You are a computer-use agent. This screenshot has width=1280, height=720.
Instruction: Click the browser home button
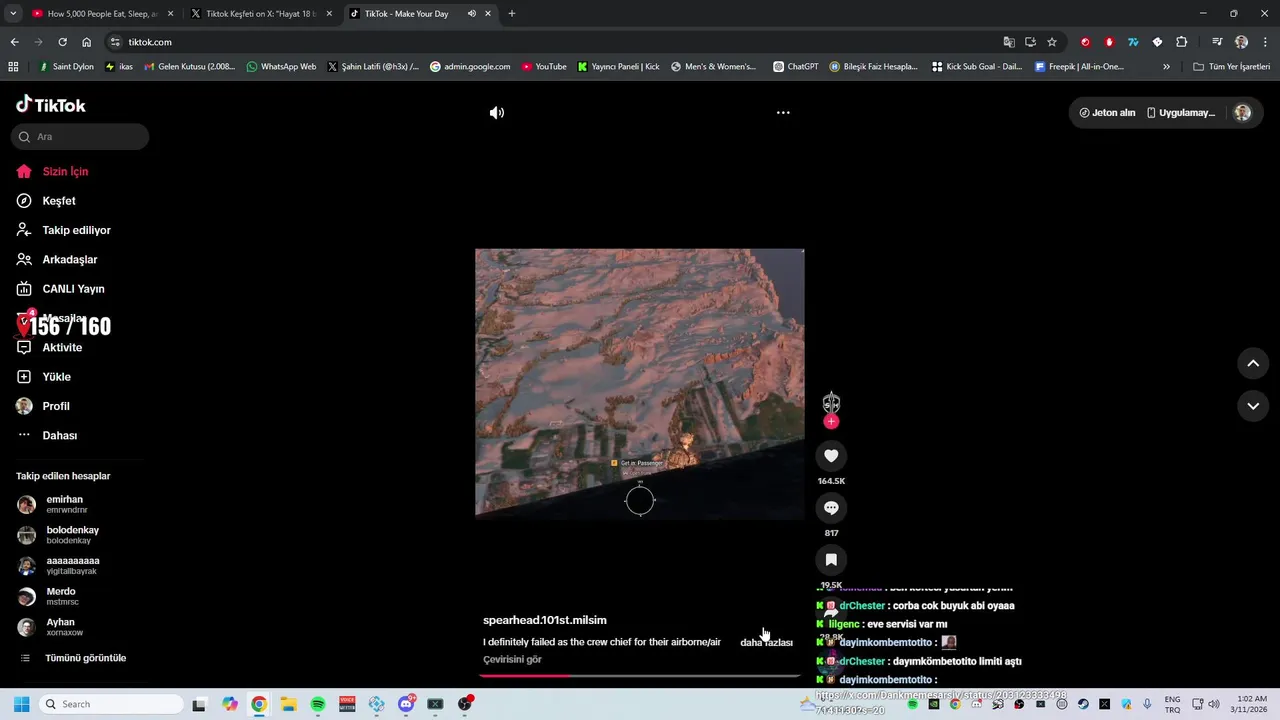87,42
